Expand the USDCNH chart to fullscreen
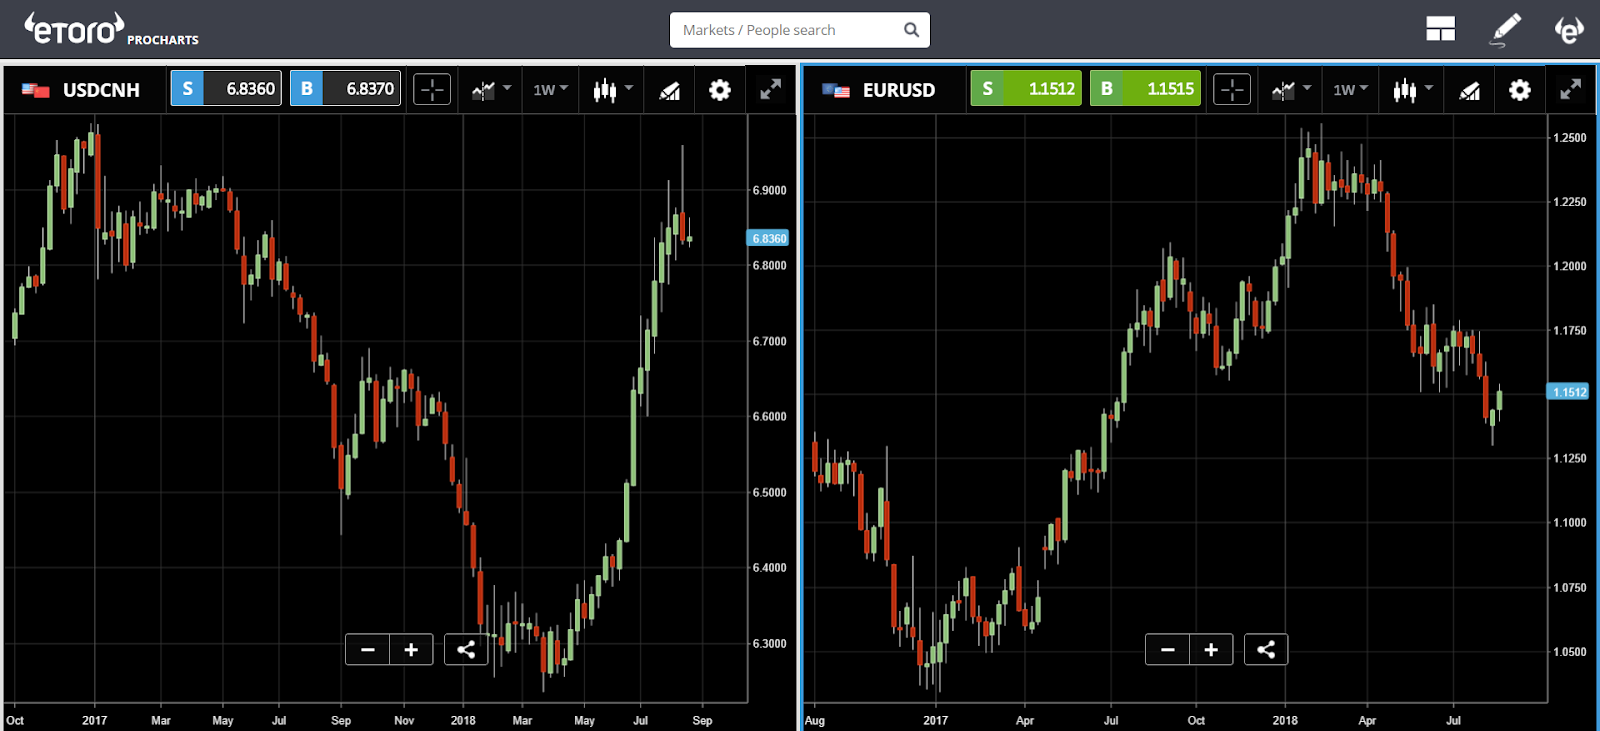1600x731 pixels. pyautogui.click(x=770, y=90)
